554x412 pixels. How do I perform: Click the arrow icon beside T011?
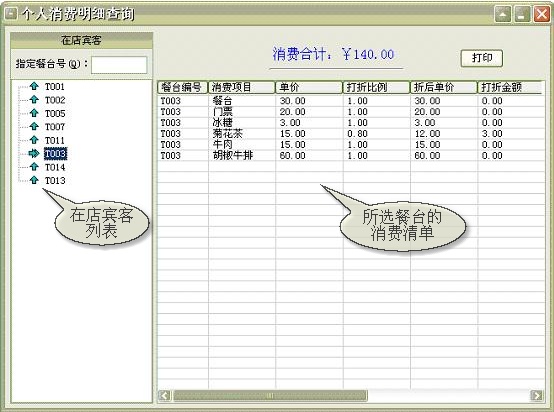click(34, 140)
